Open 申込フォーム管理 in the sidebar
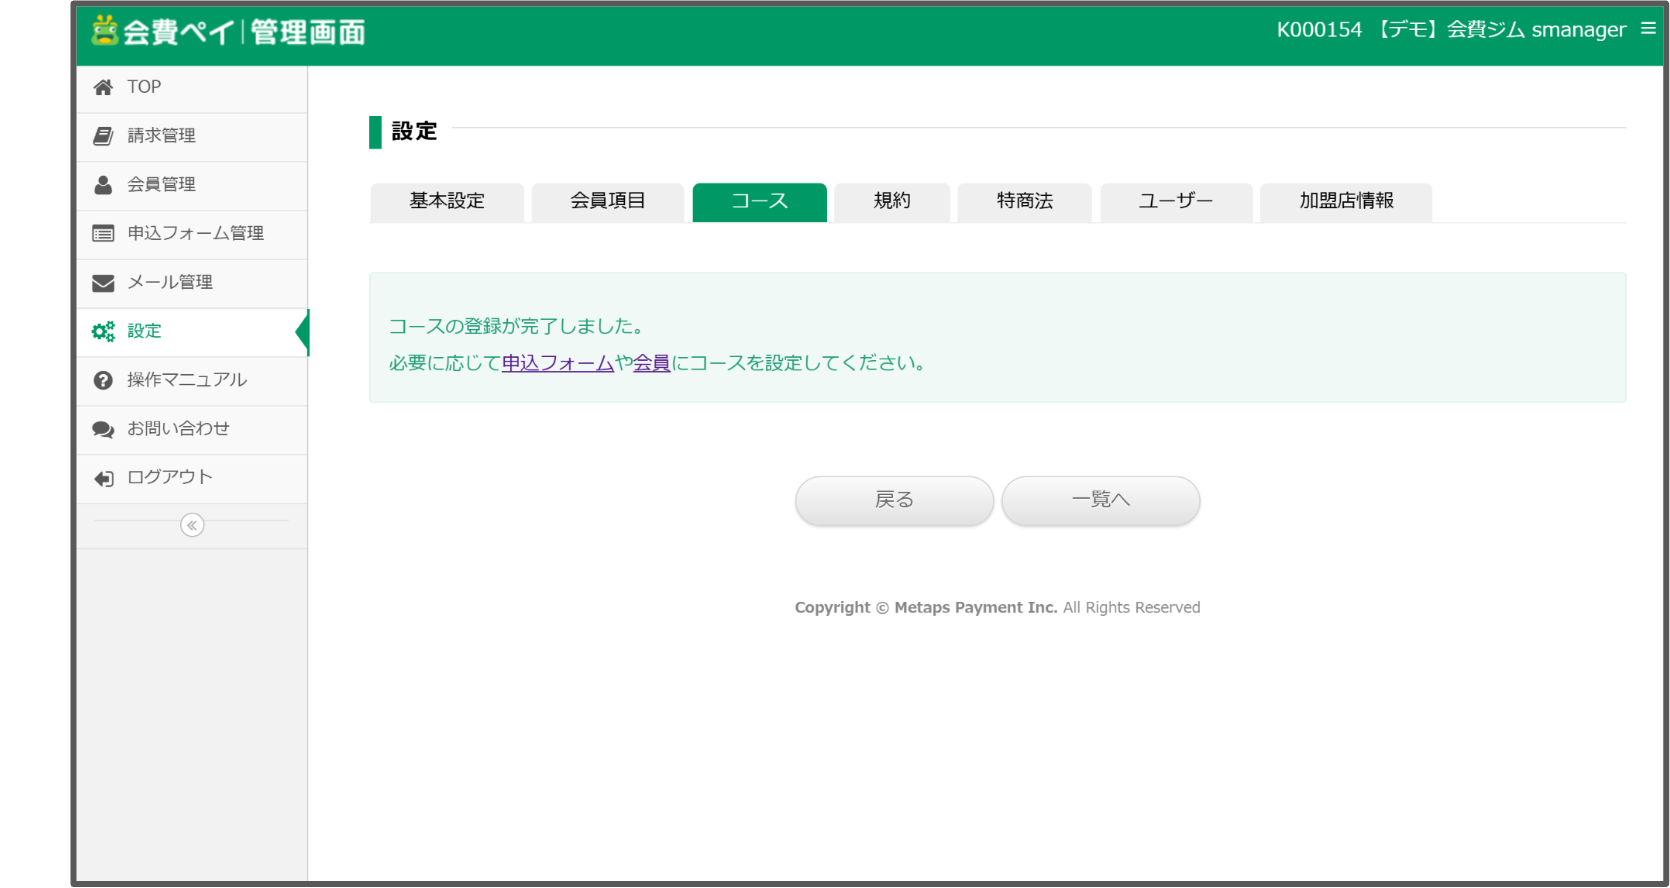Viewport: 1670px width, 888px height. coord(192,235)
